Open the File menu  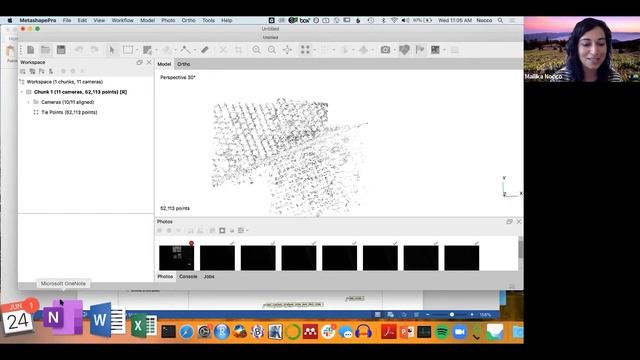coord(67,20)
